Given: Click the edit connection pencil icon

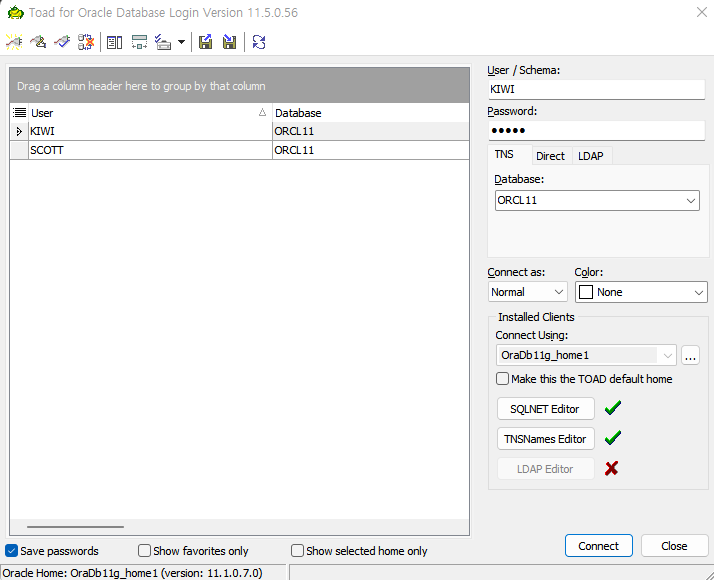Looking at the screenshot, I should point(38,42).
